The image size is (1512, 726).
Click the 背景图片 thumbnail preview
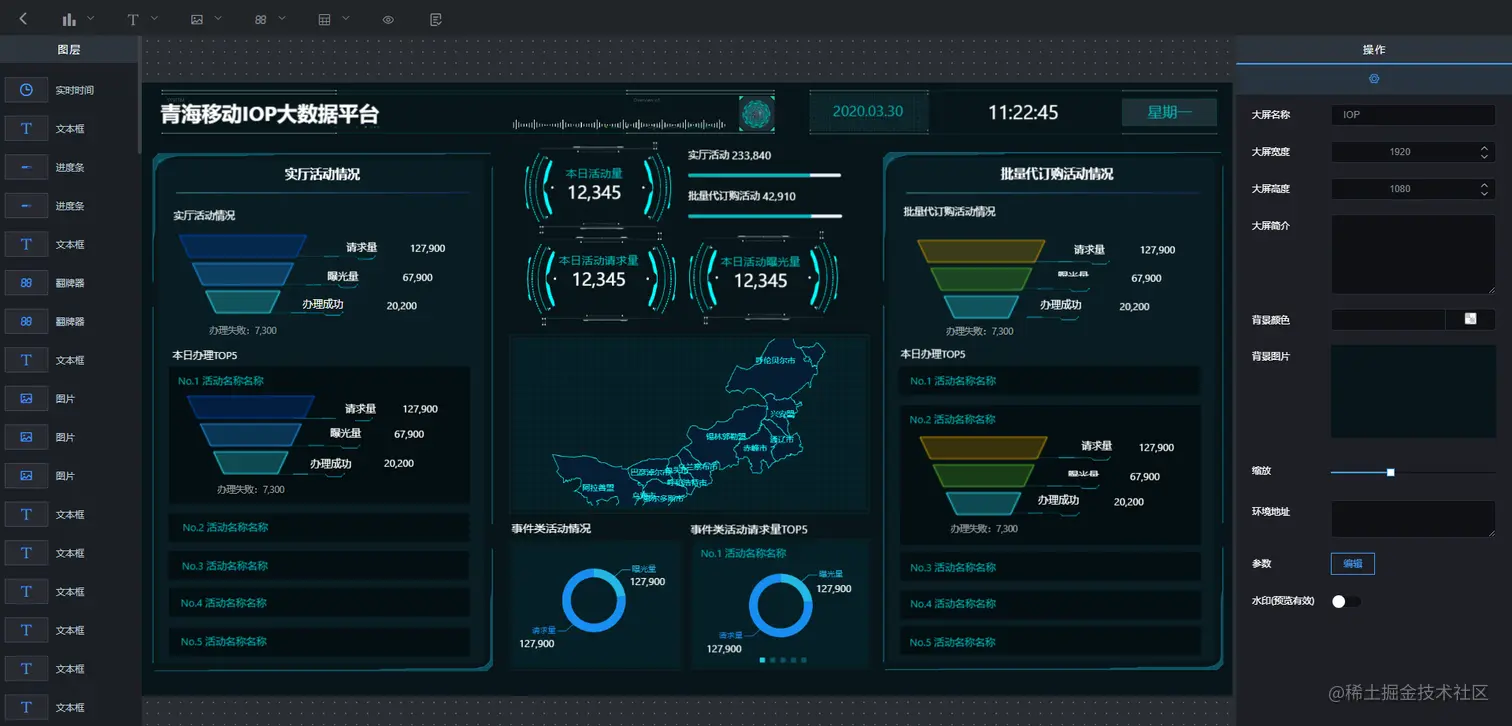1413,392
